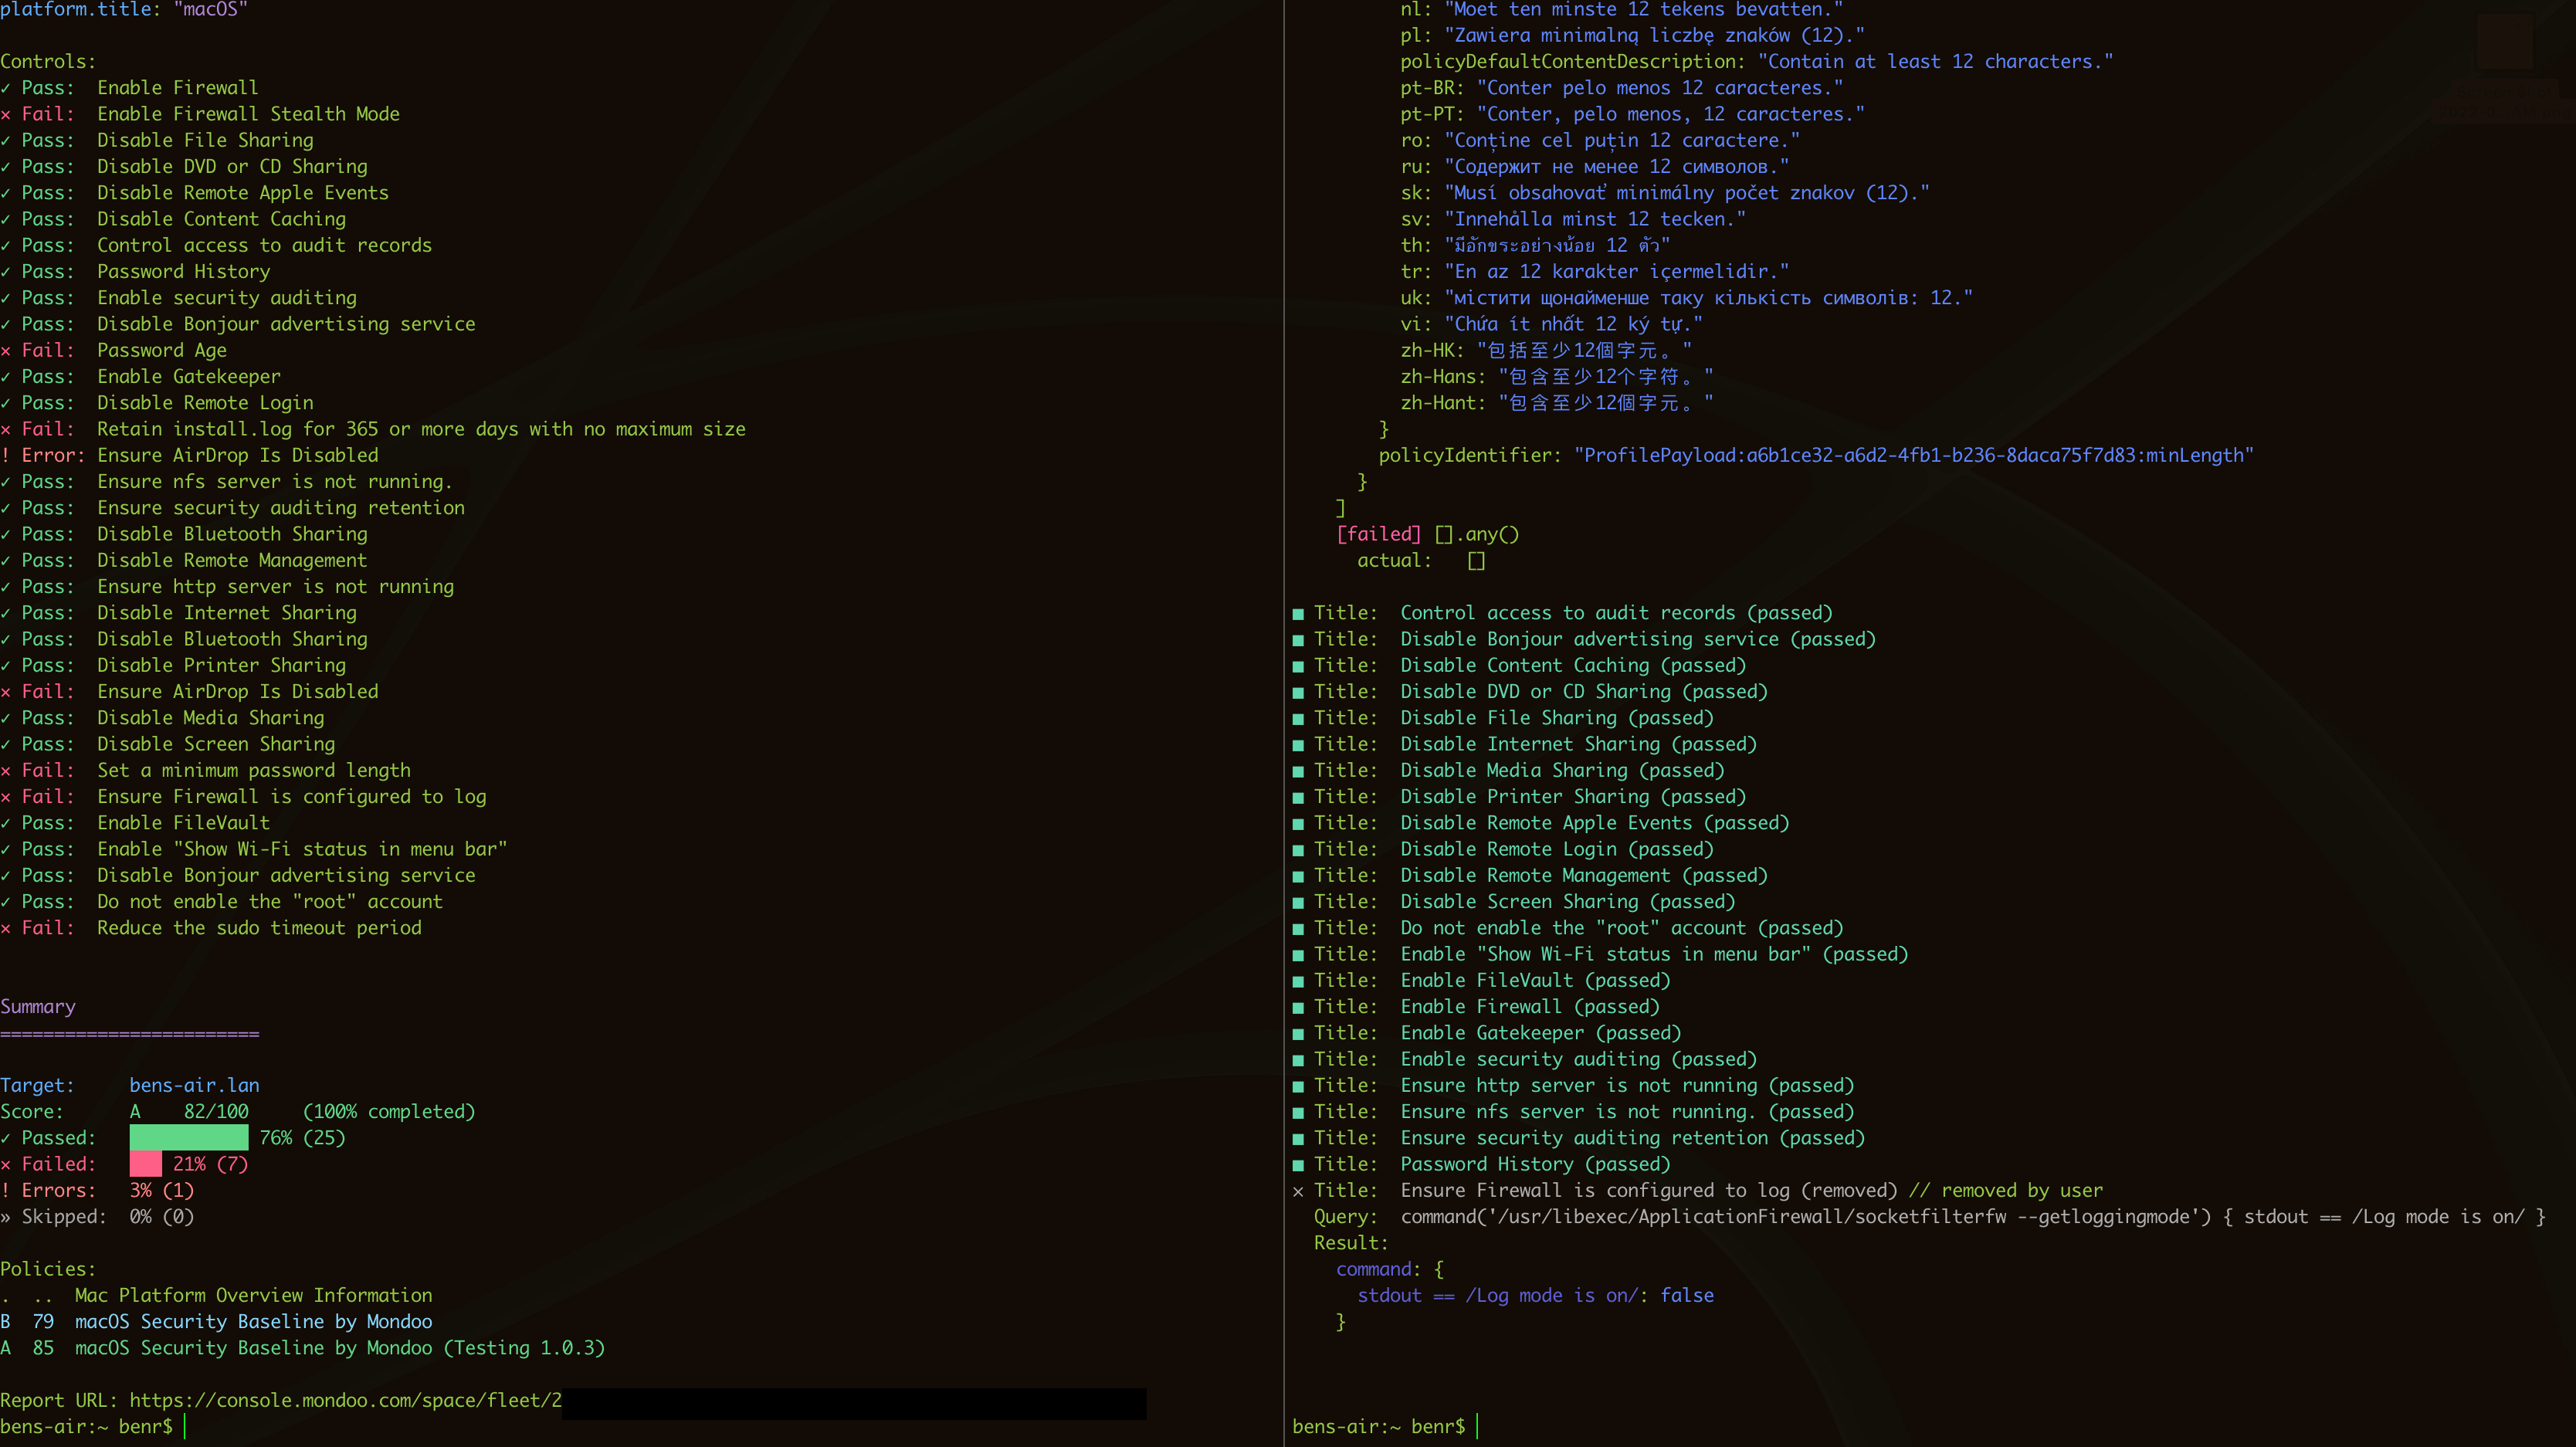Image resolution: width=2576 pixels, height=1447 pixels.
Task: Click the [failed] marker label
Action: coord(1378,535)
